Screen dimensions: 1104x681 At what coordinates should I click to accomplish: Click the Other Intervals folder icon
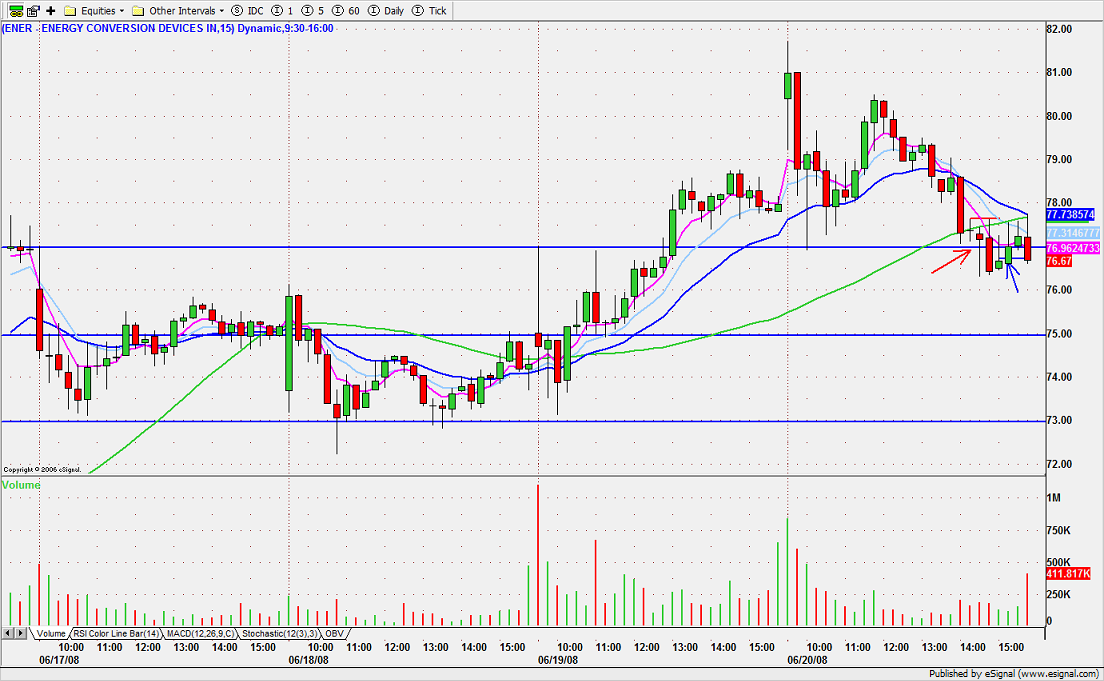(139, 11)
